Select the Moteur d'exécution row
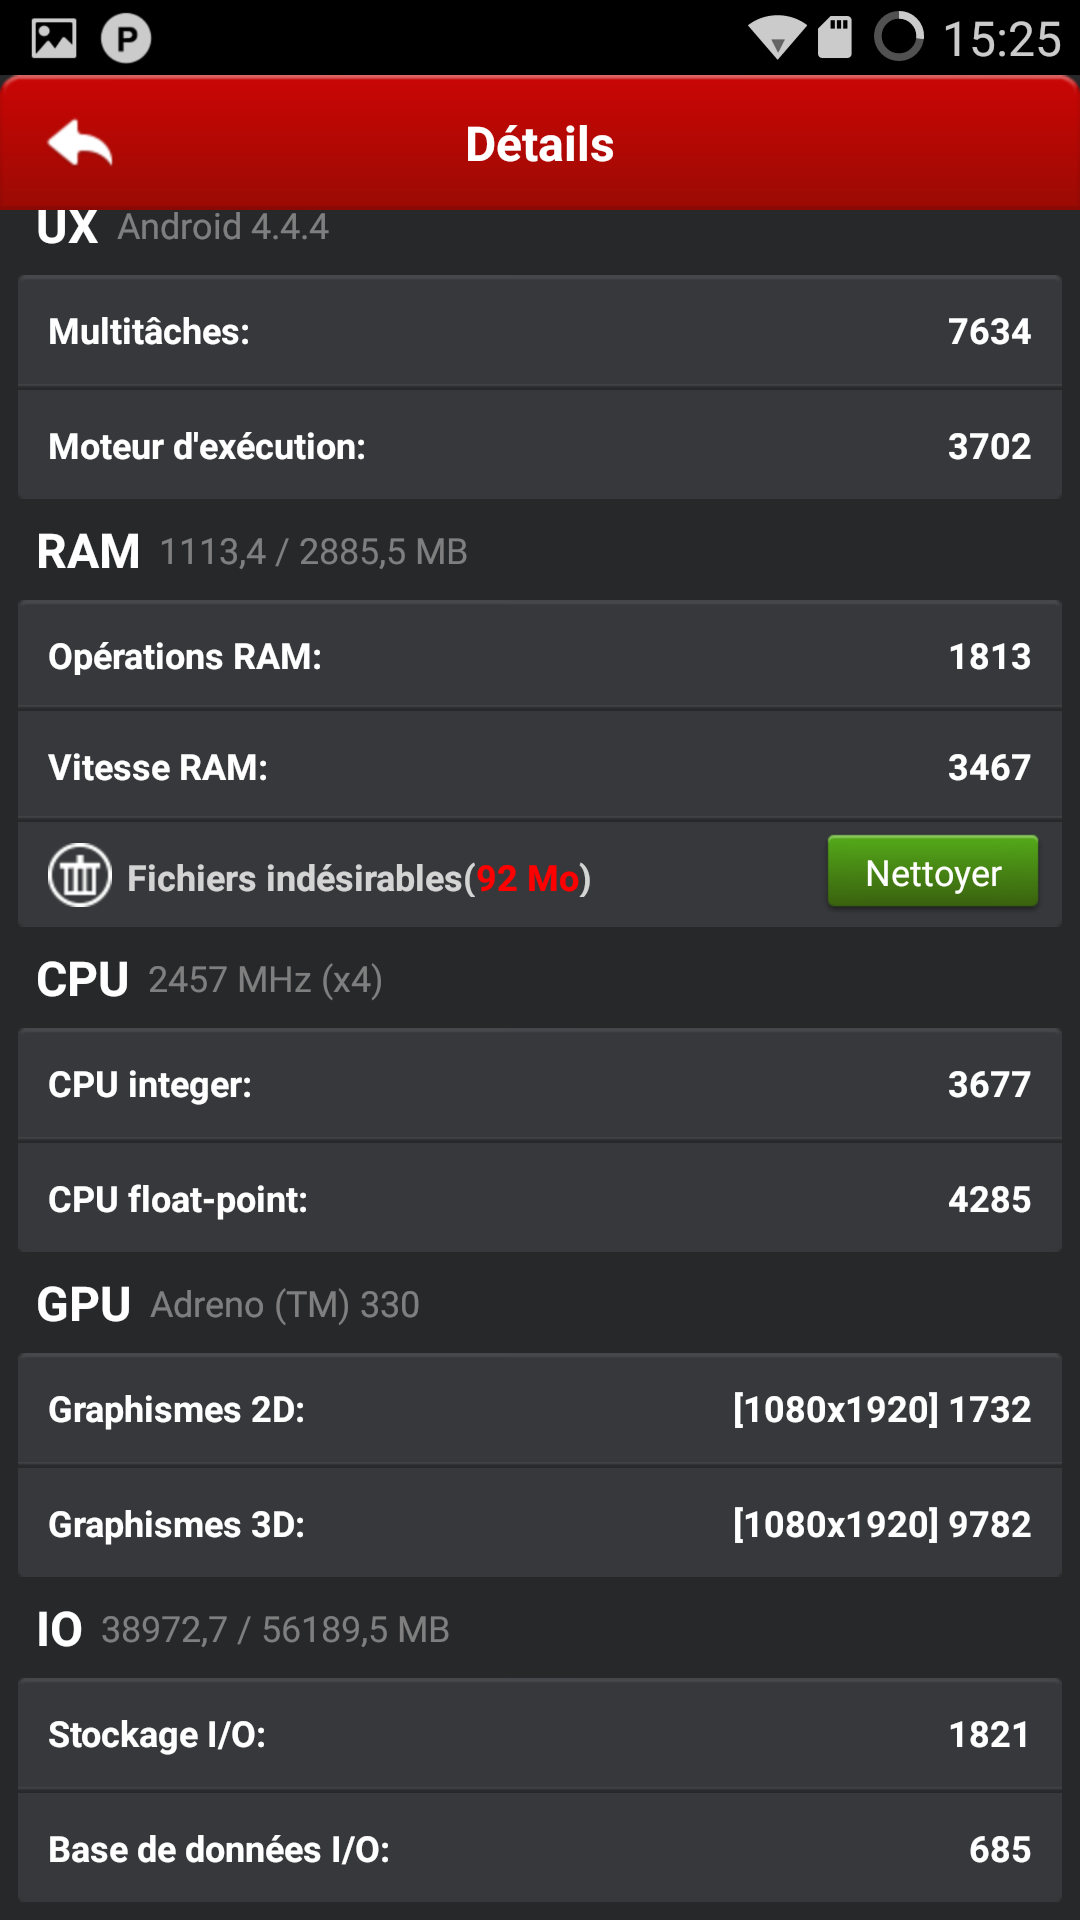The width and height of the screenshot is (1080, 1920). pos(540,446)
